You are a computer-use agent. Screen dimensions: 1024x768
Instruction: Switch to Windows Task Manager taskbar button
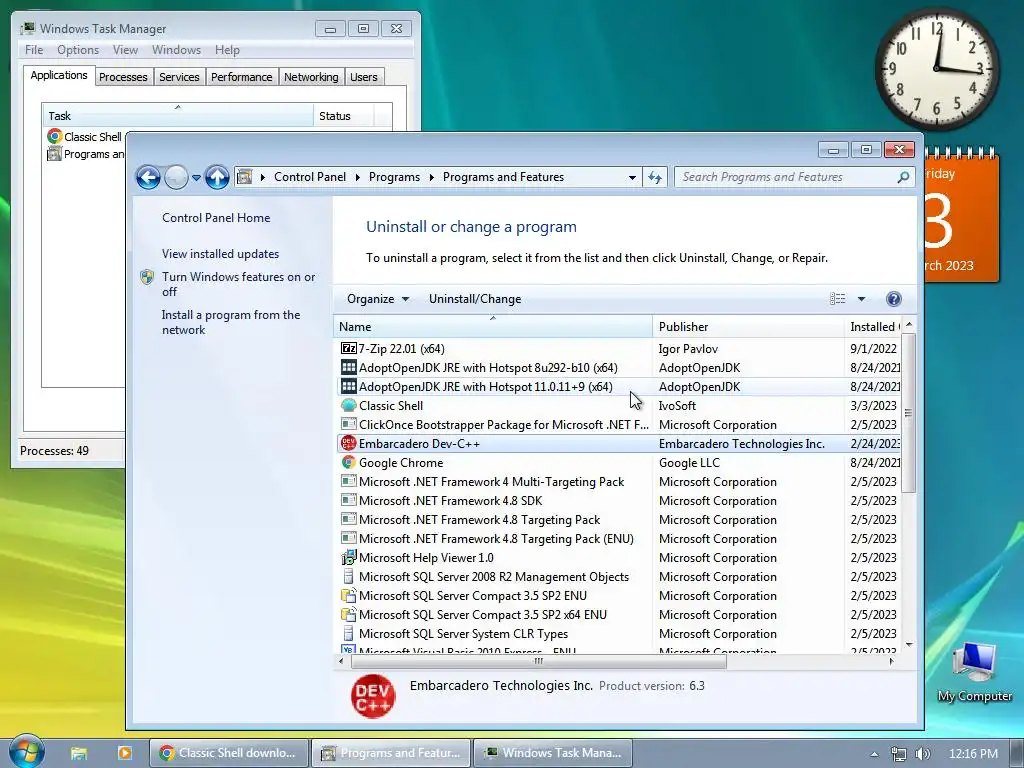[552, 753]
